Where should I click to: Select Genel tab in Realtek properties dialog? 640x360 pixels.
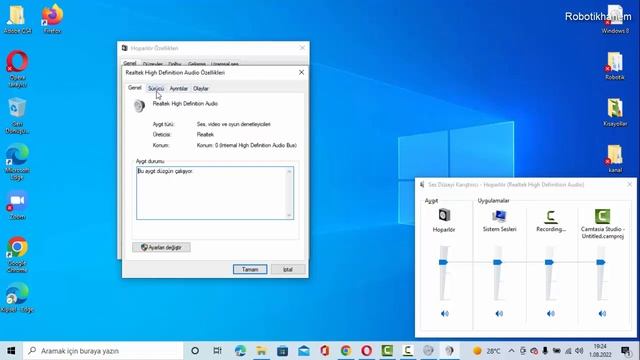(134, 88)
